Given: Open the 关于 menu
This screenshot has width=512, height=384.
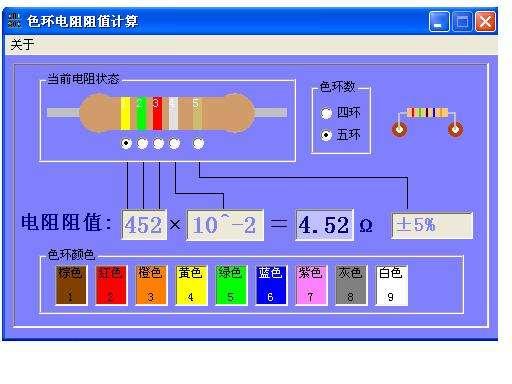Looking at the screenshot, I should click(22, 44).
